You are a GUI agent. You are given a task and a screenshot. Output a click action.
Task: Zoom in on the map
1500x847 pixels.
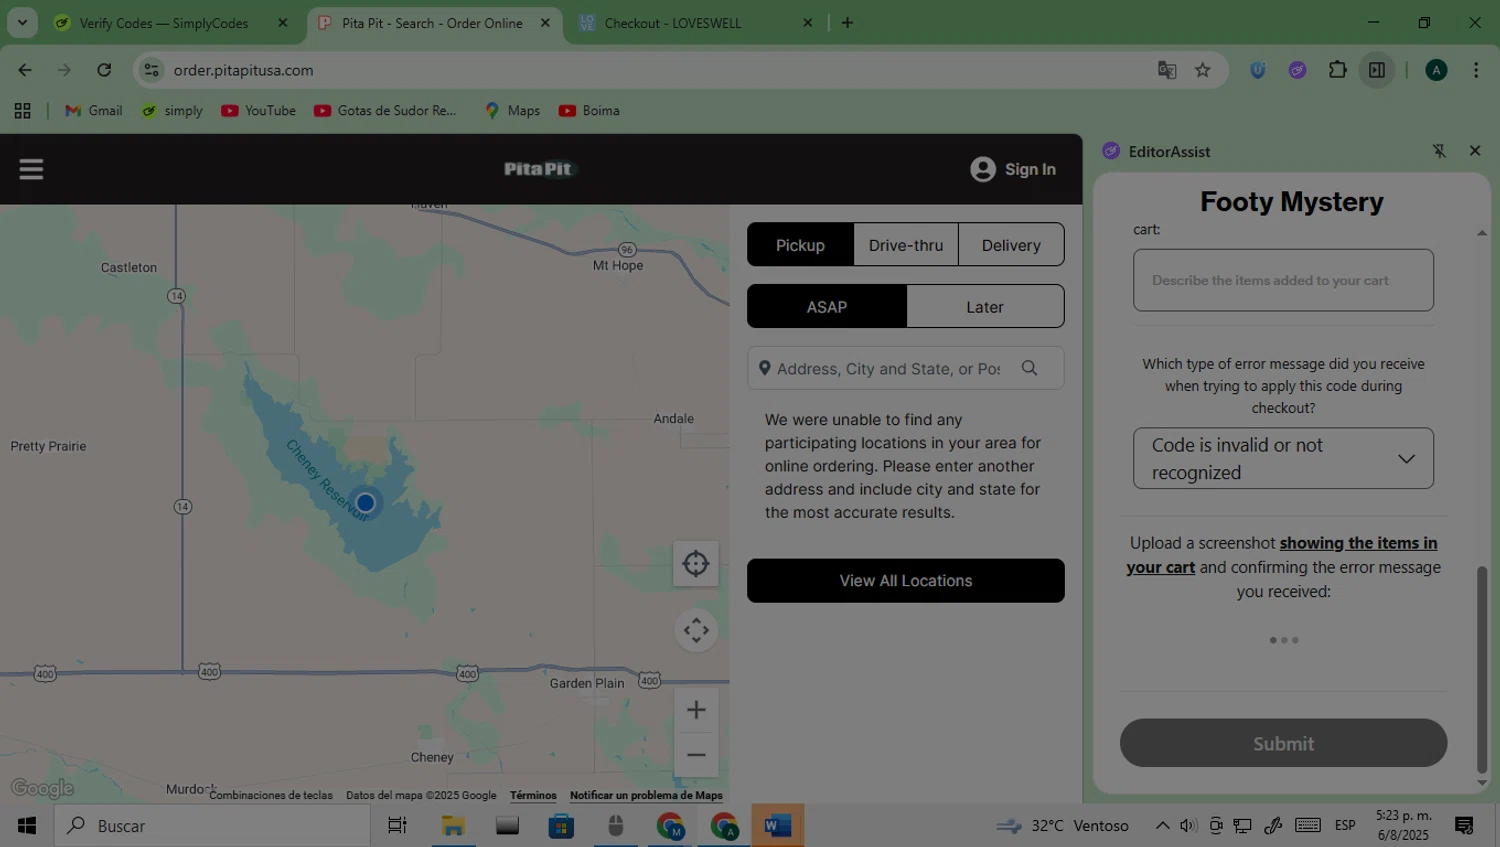click(x=696, y=710)
